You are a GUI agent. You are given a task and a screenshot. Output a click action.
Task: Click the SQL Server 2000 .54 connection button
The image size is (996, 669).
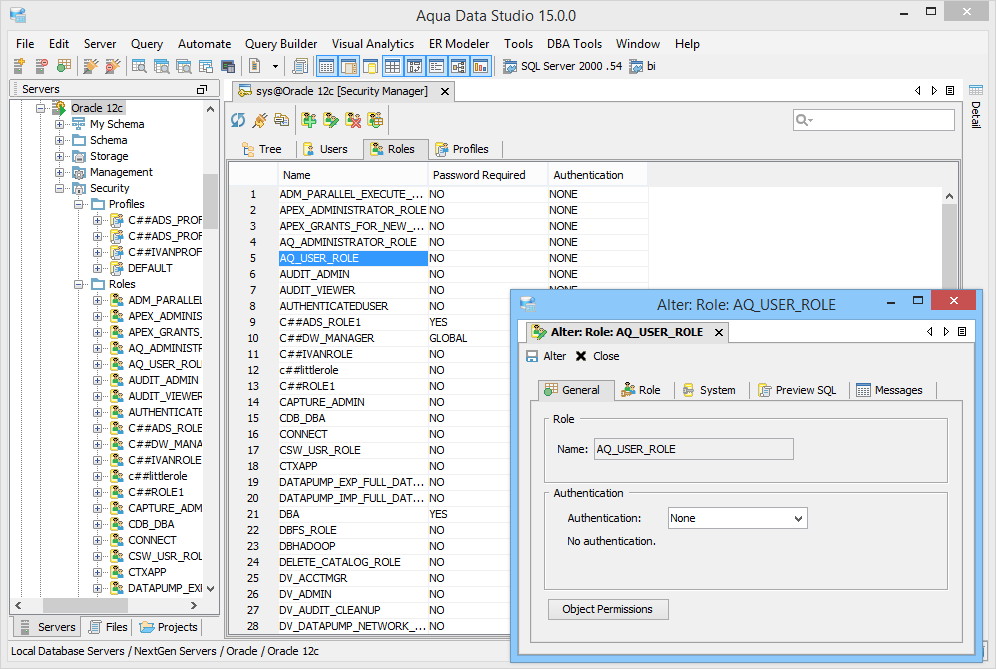563,66
